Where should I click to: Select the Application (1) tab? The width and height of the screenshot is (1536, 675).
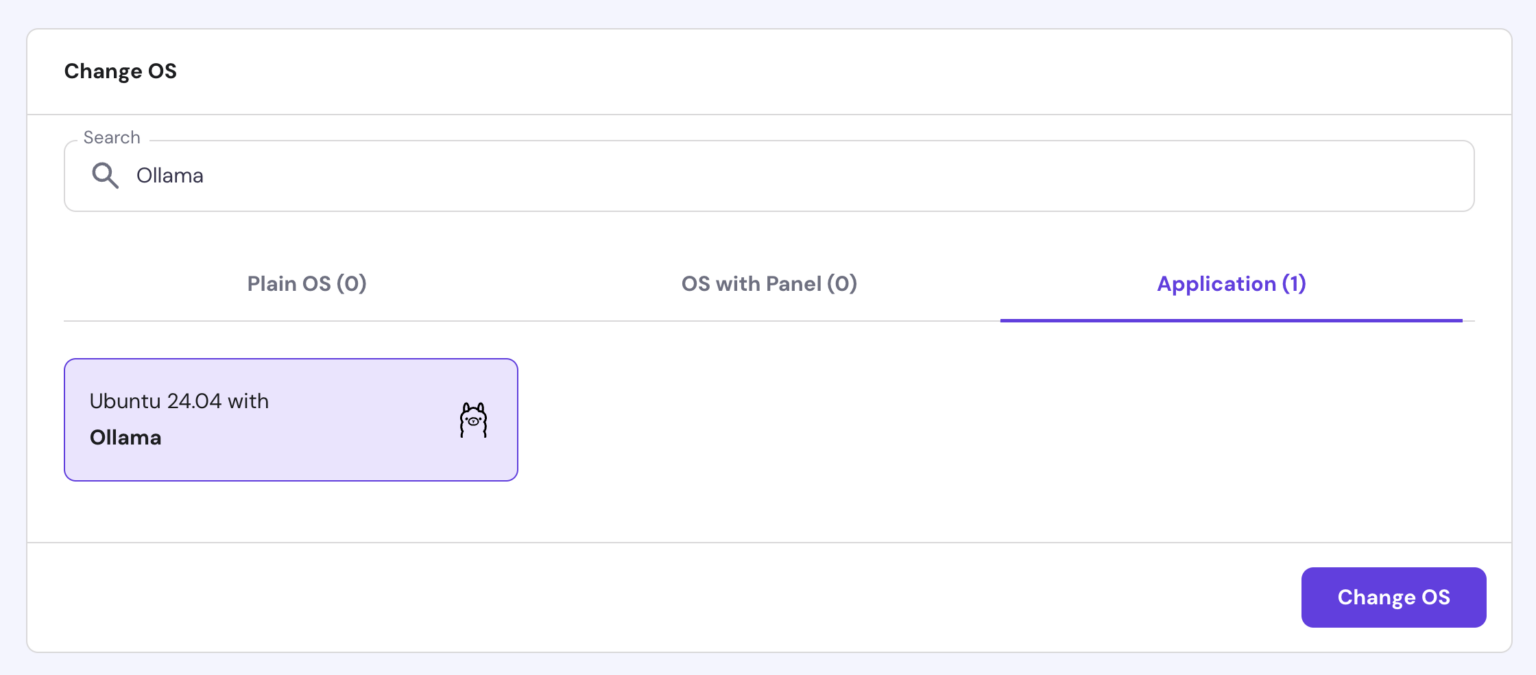[x=1231, y=284]
